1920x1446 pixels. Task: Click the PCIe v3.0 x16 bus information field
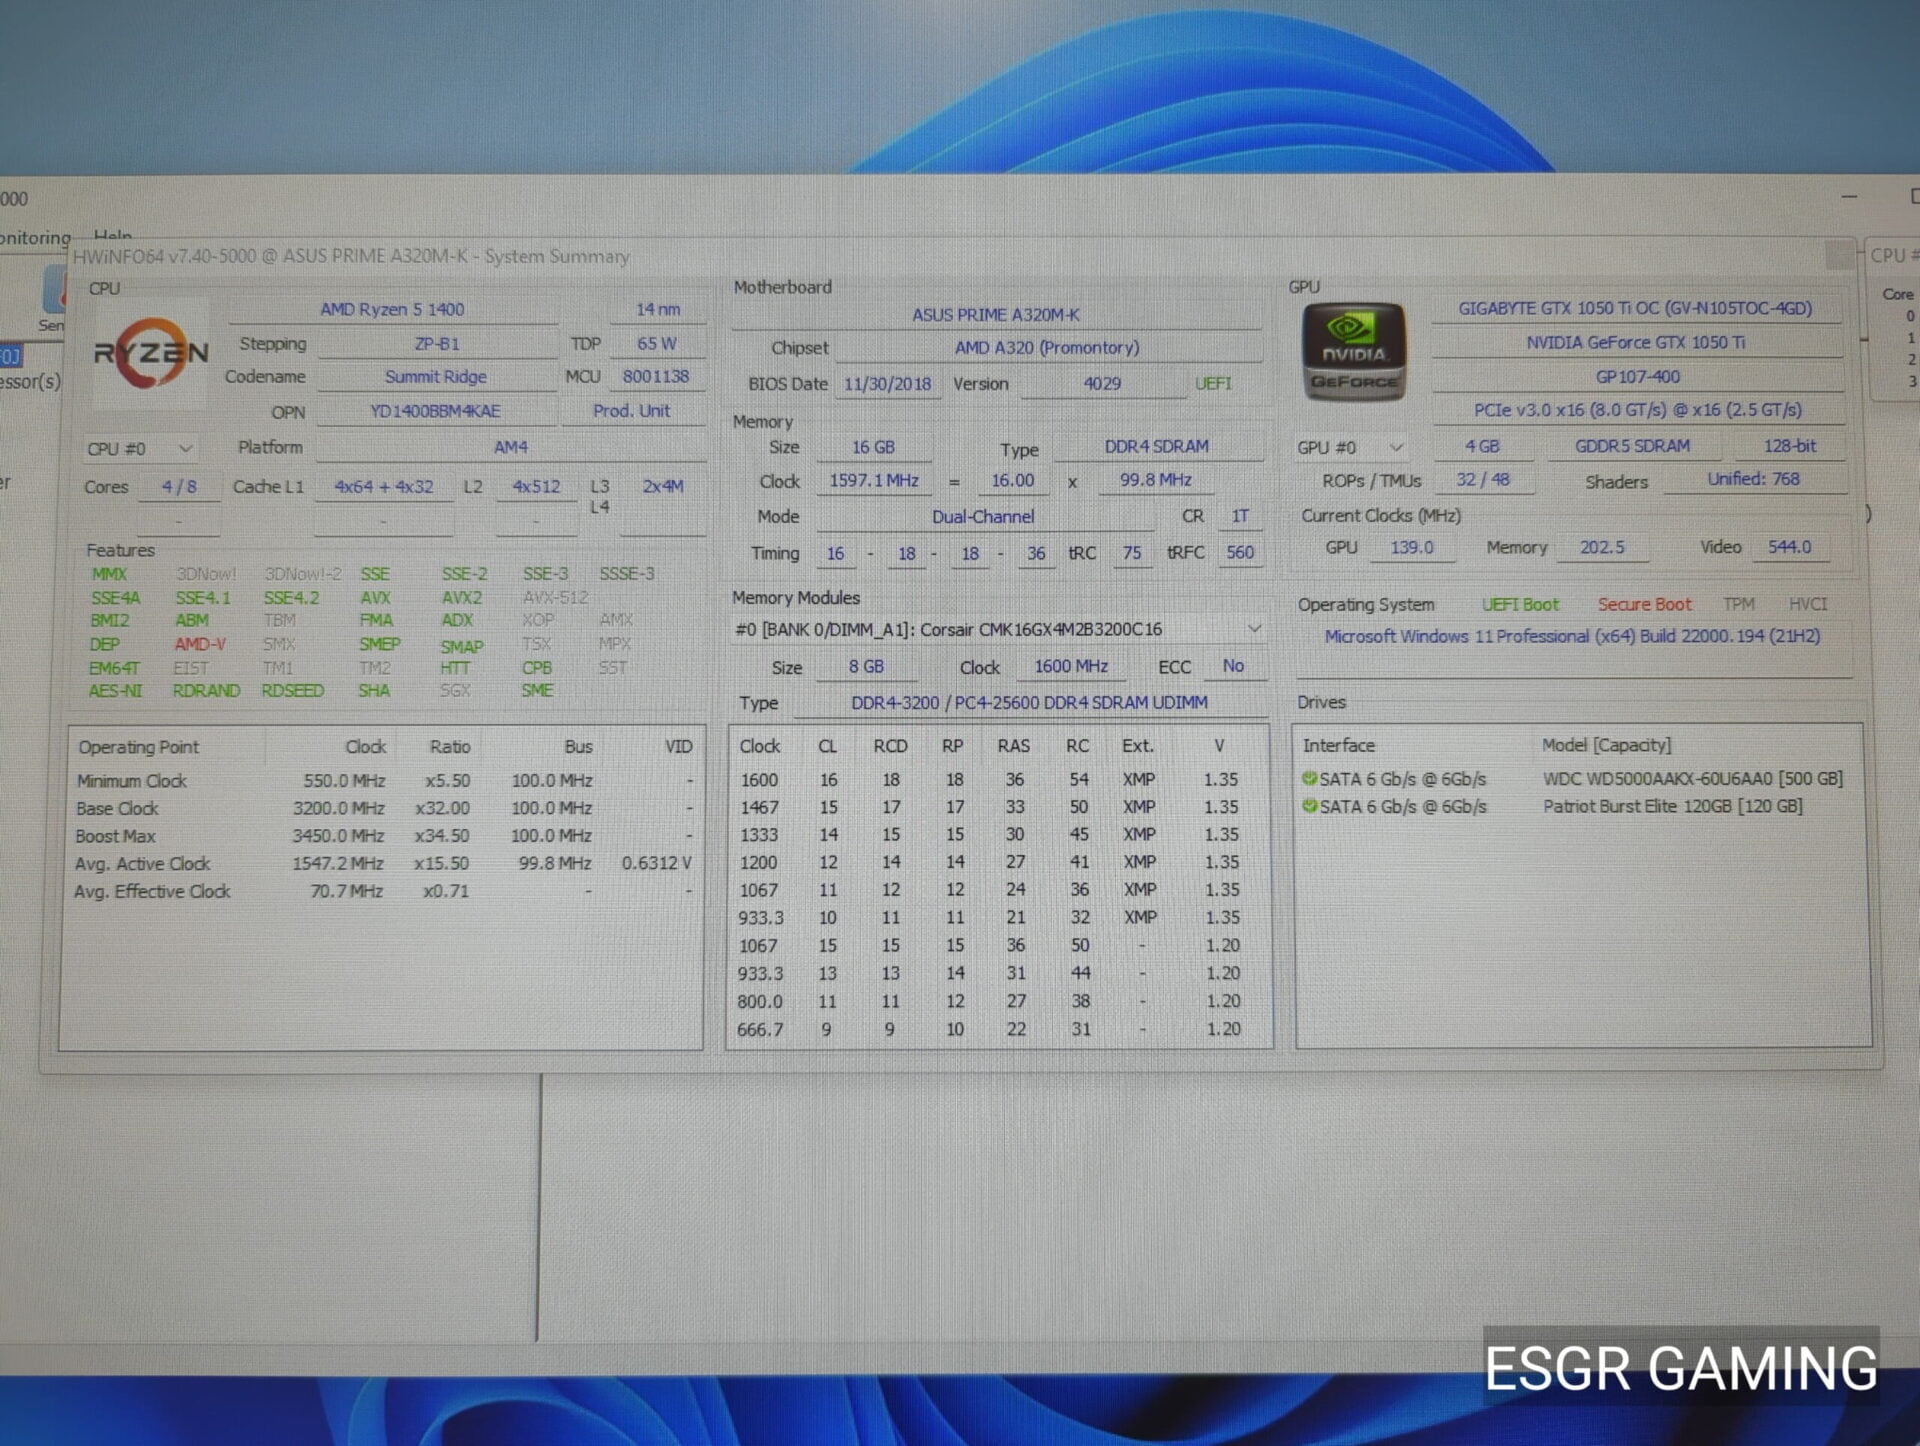[x=1637, y=410]
